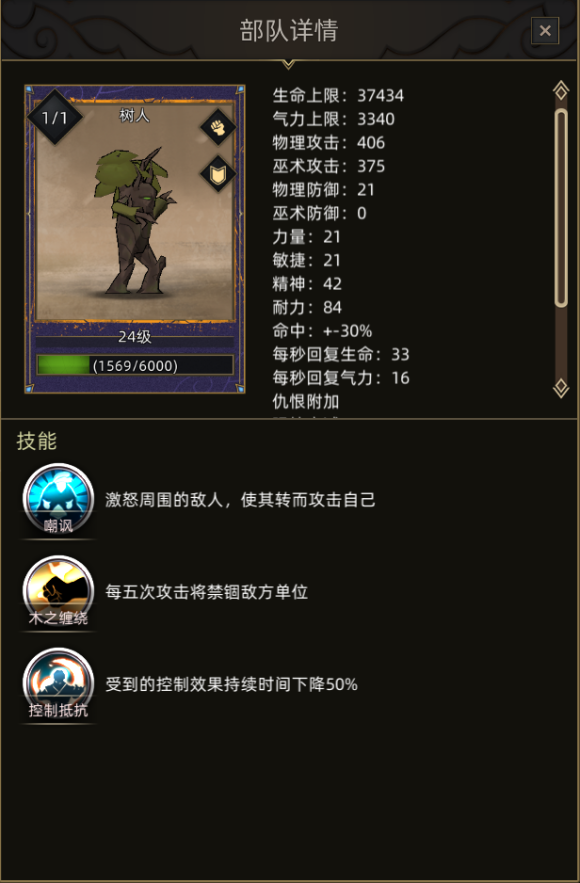Click the green experience bar (1569/6000)

(135, 365)
